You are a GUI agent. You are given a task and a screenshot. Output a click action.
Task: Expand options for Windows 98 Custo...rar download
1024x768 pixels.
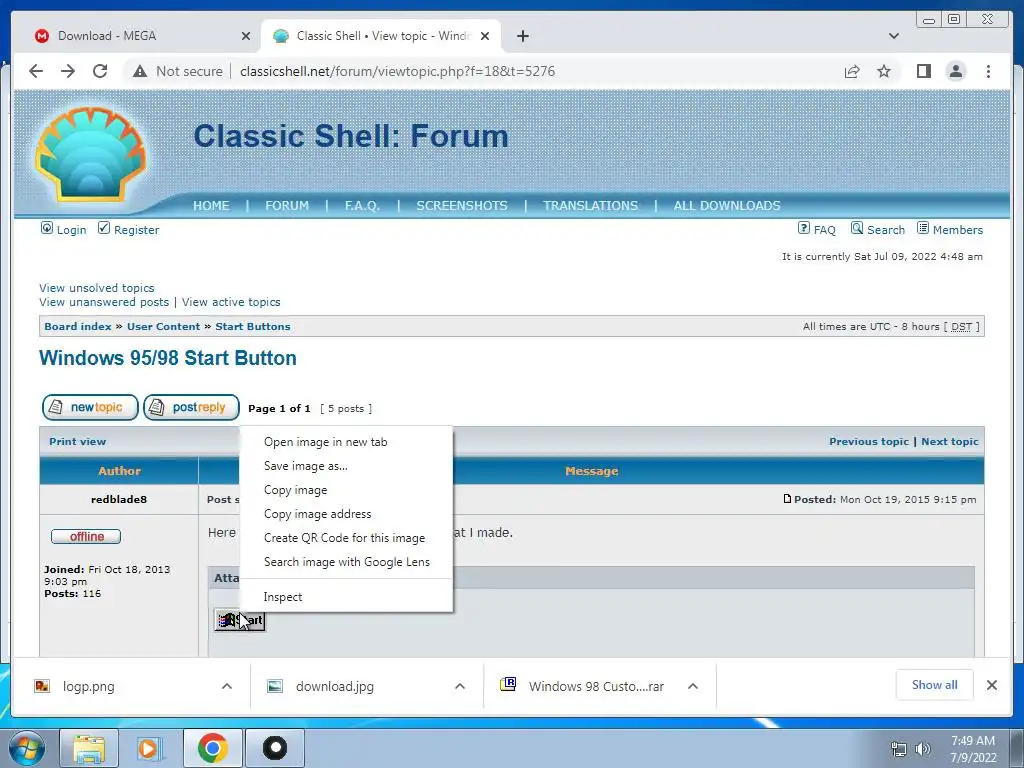point(693,686)
